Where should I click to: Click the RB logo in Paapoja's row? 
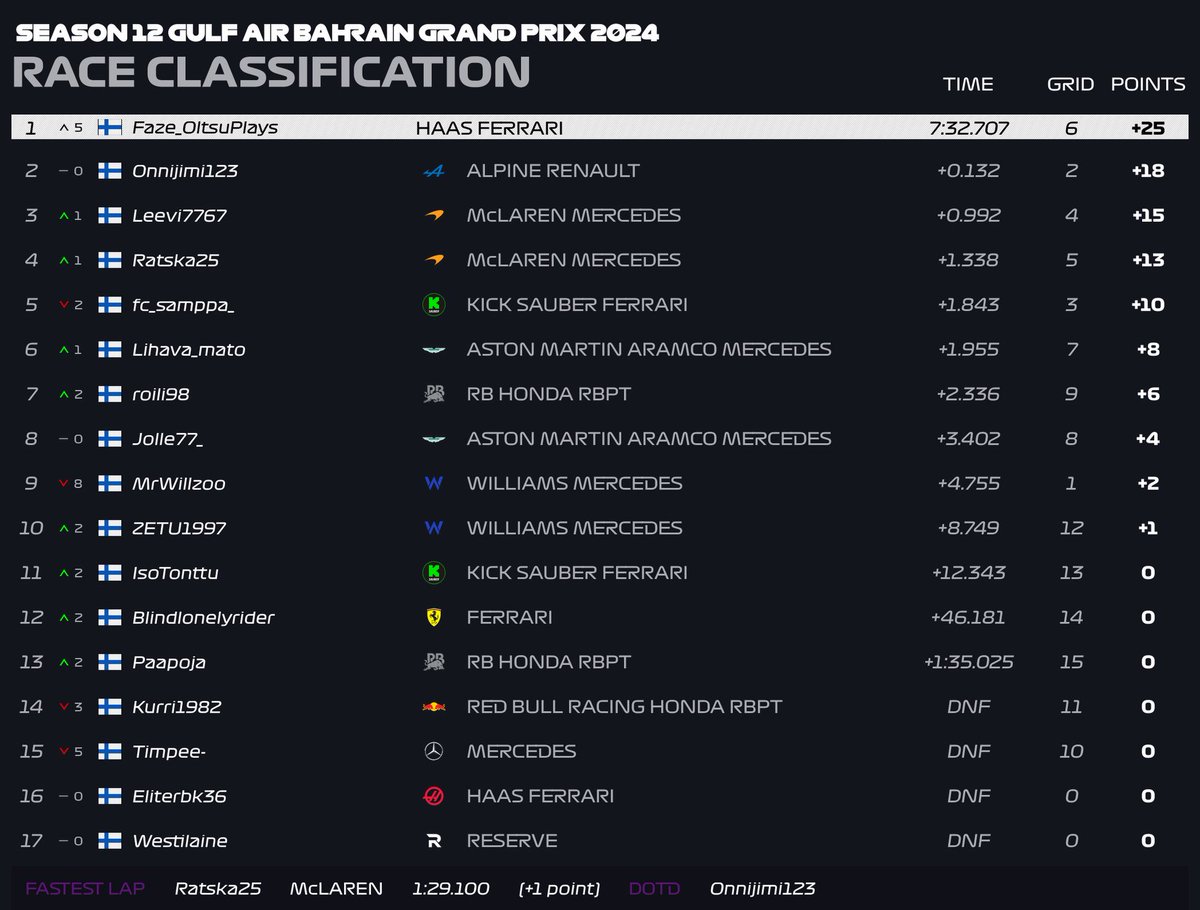(432, 662)
